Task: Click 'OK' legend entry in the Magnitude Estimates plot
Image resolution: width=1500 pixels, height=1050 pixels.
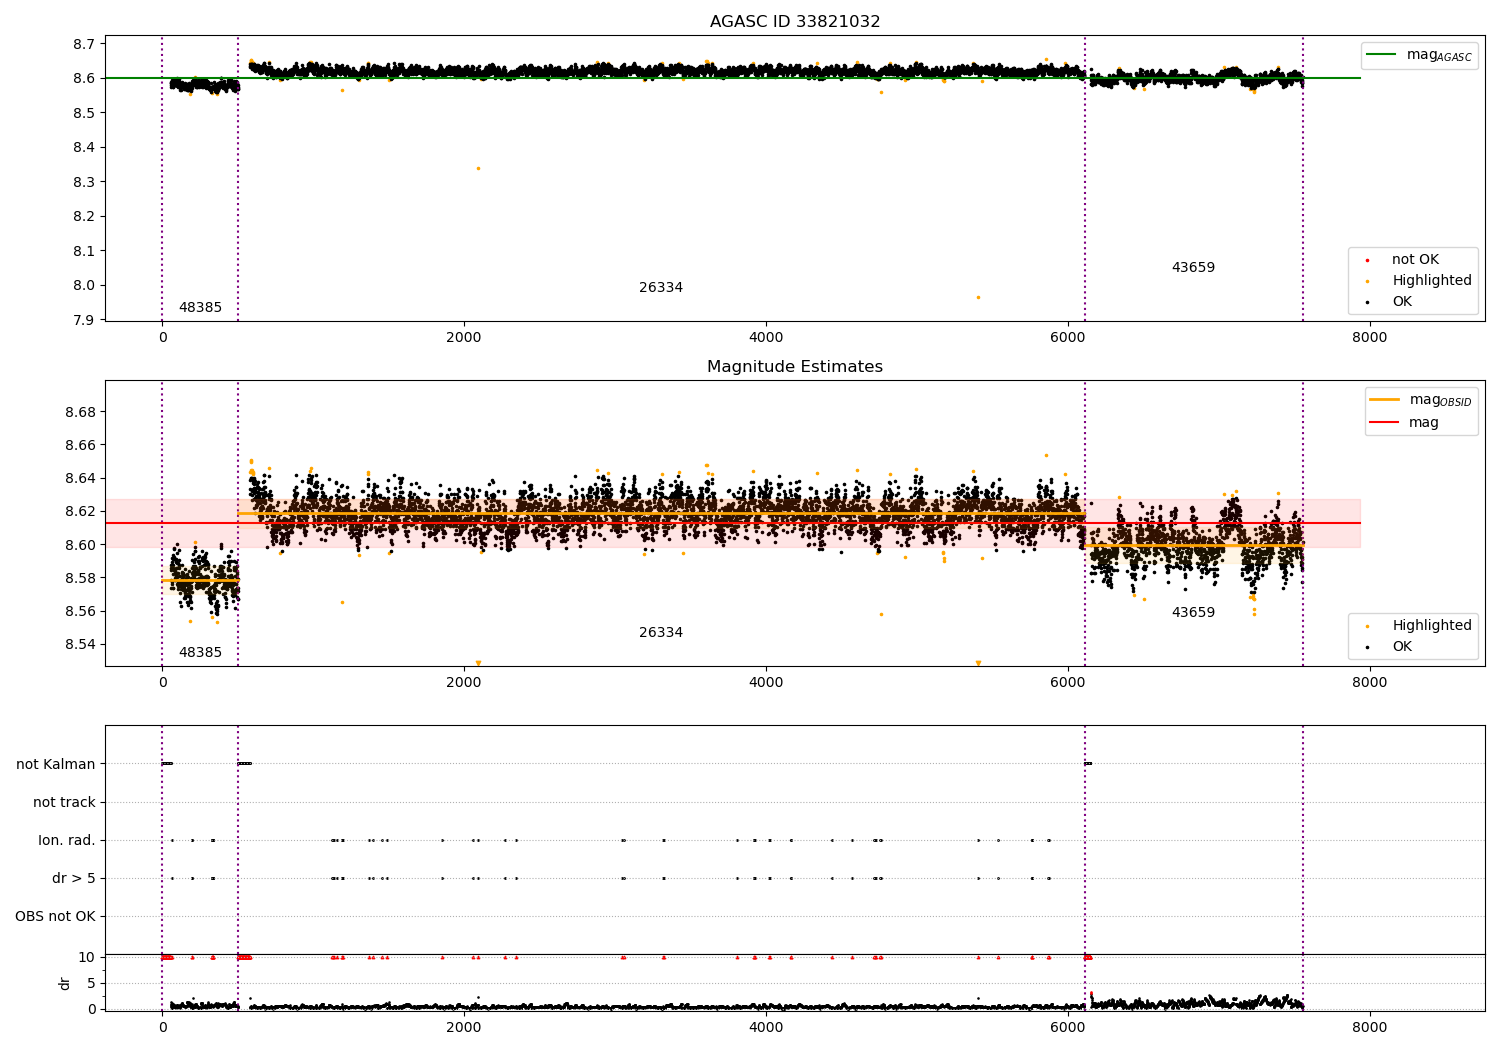Action: pyautogui.click(x=1390, y=647)
